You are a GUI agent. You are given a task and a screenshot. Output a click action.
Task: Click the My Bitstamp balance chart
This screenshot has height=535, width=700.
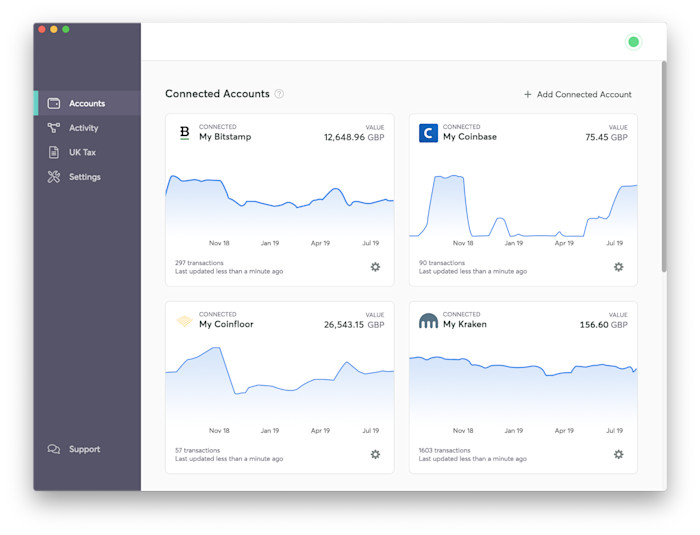click(280, 206)
